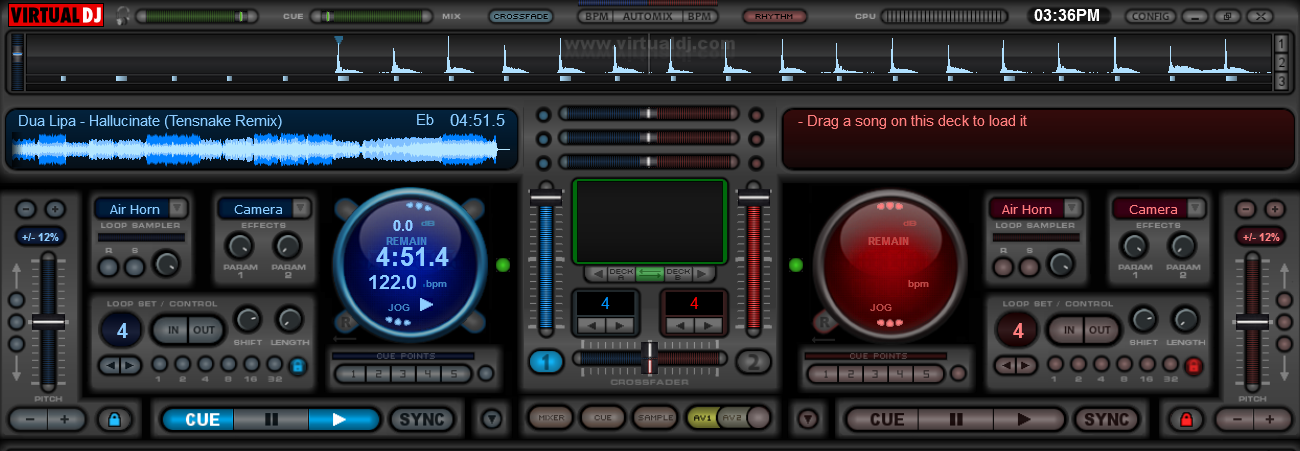Click the left deck Param 1 knob
Image resolution: width=1300 pixels, height=451 pixels.
(240, 246)
